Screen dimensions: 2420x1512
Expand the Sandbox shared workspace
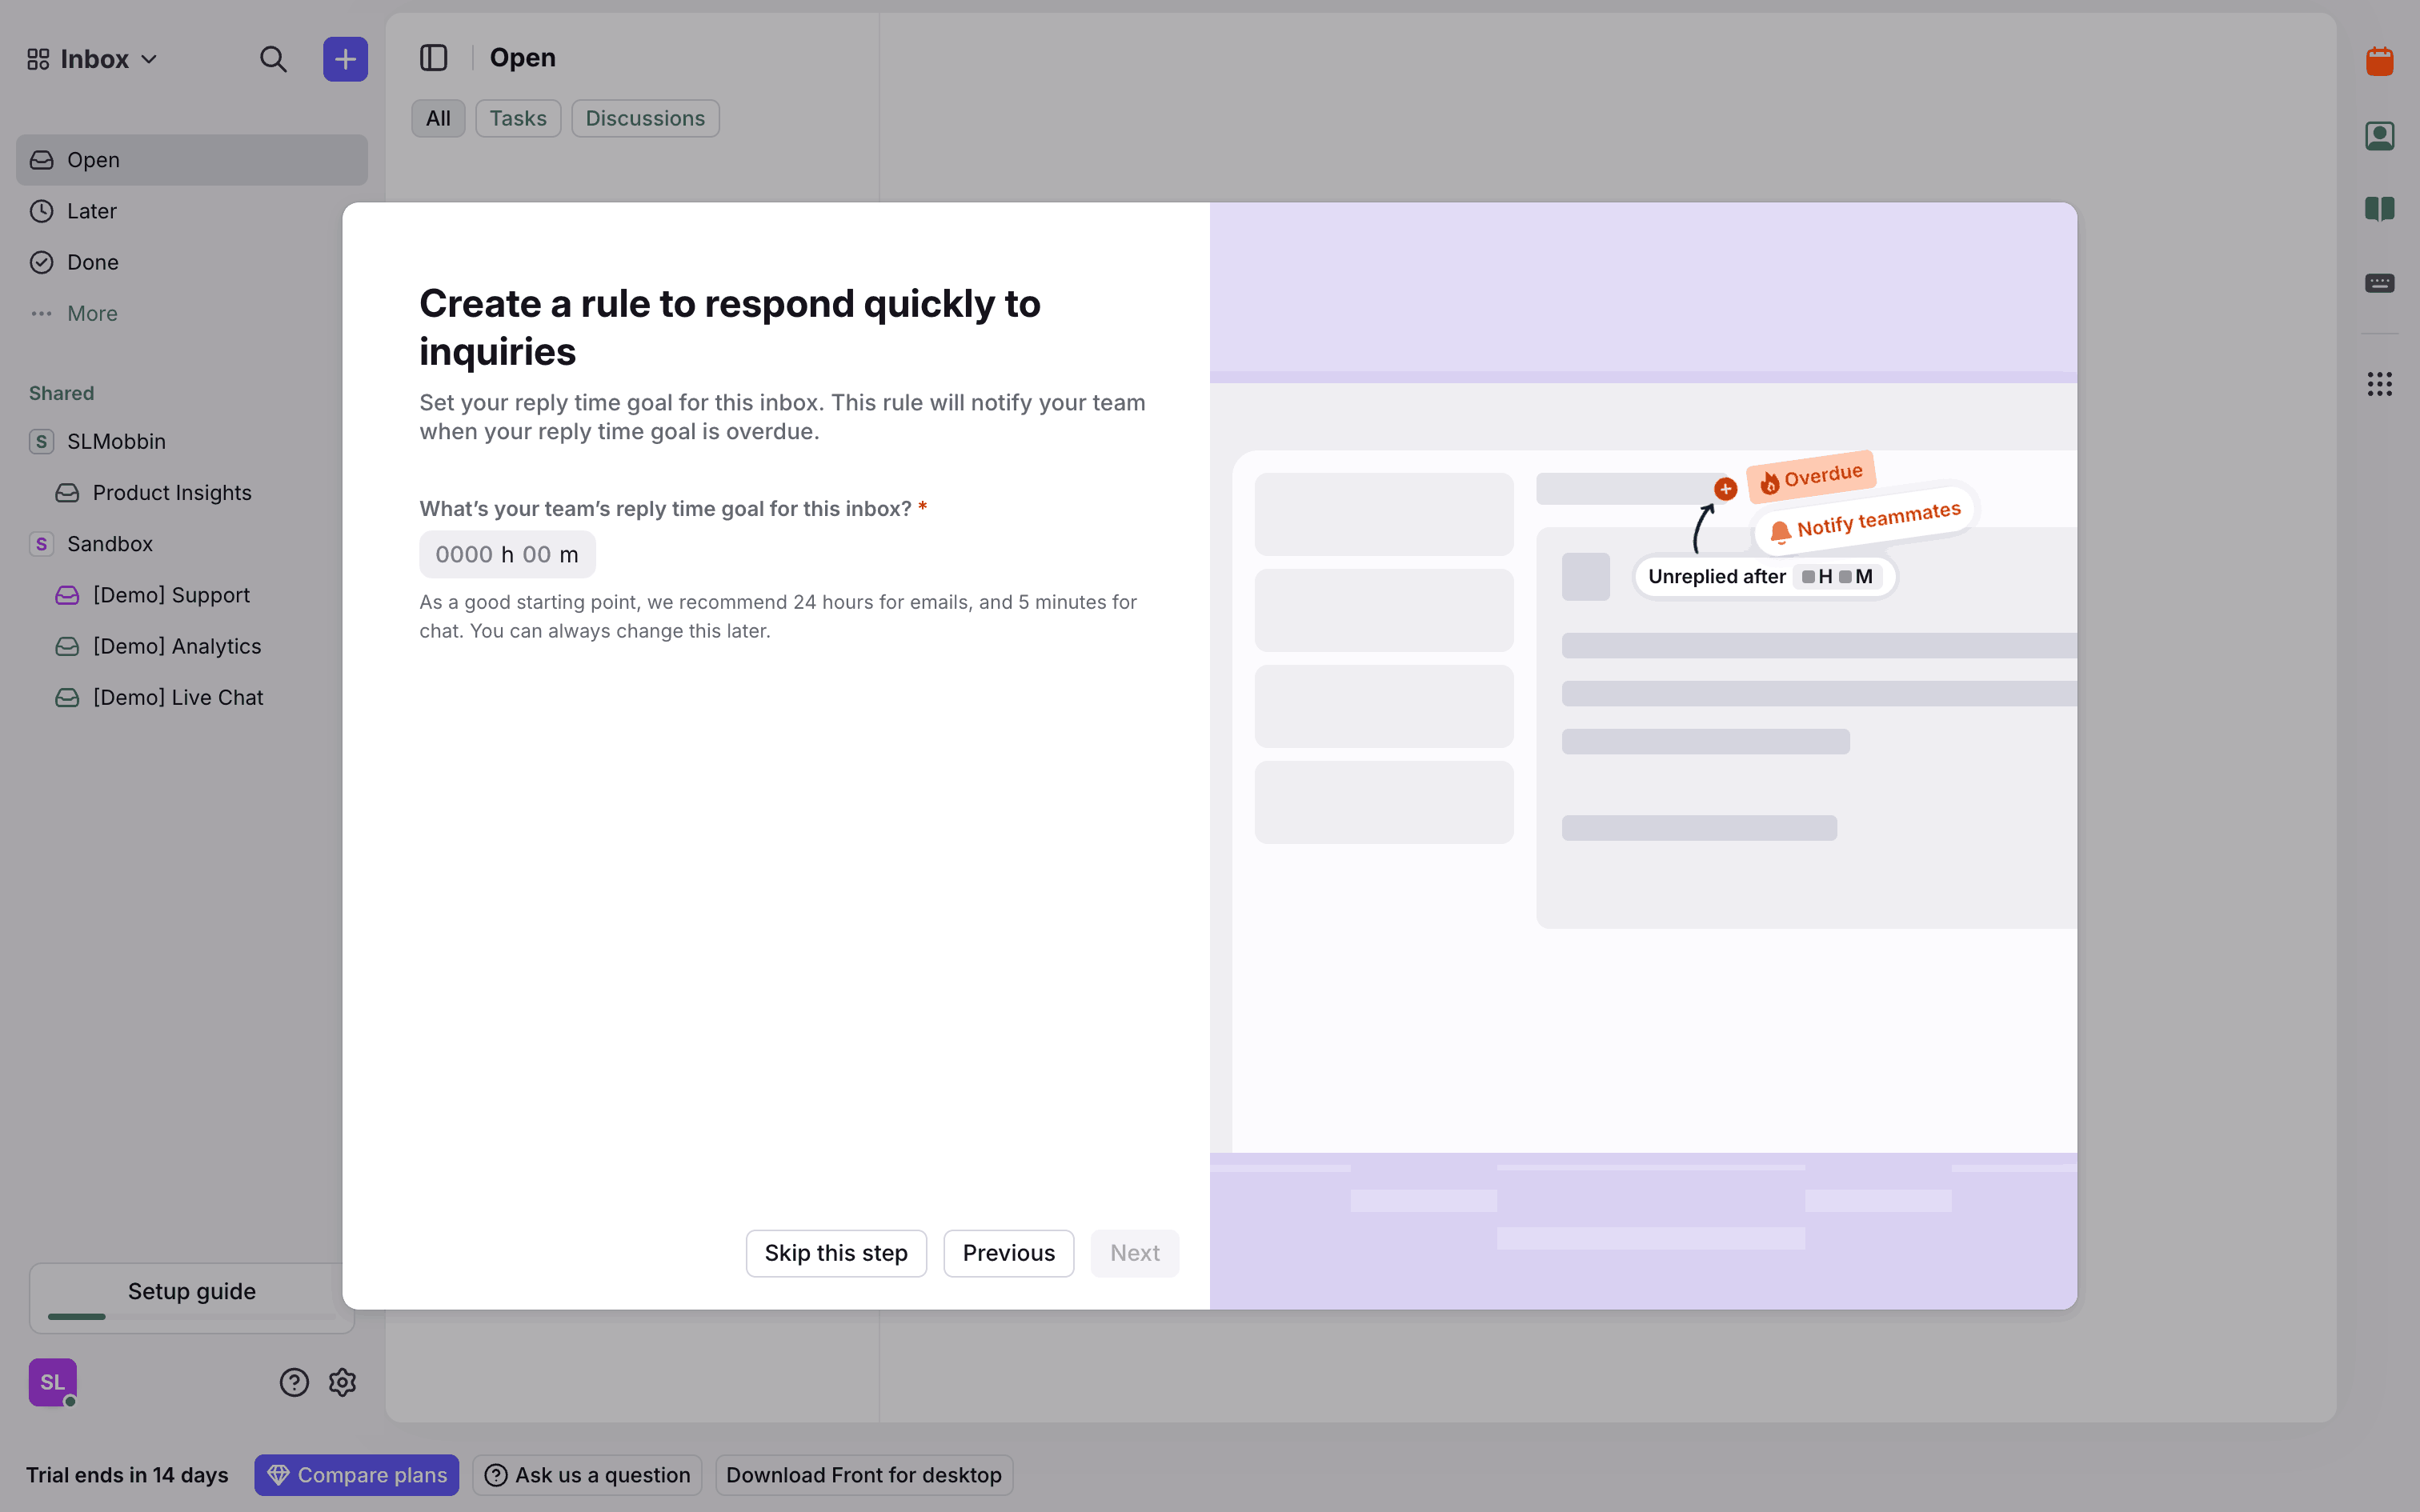pos(109,544)
